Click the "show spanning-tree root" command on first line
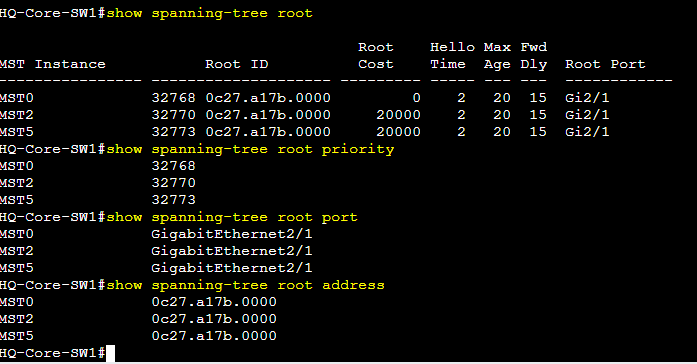 (210, 13)
